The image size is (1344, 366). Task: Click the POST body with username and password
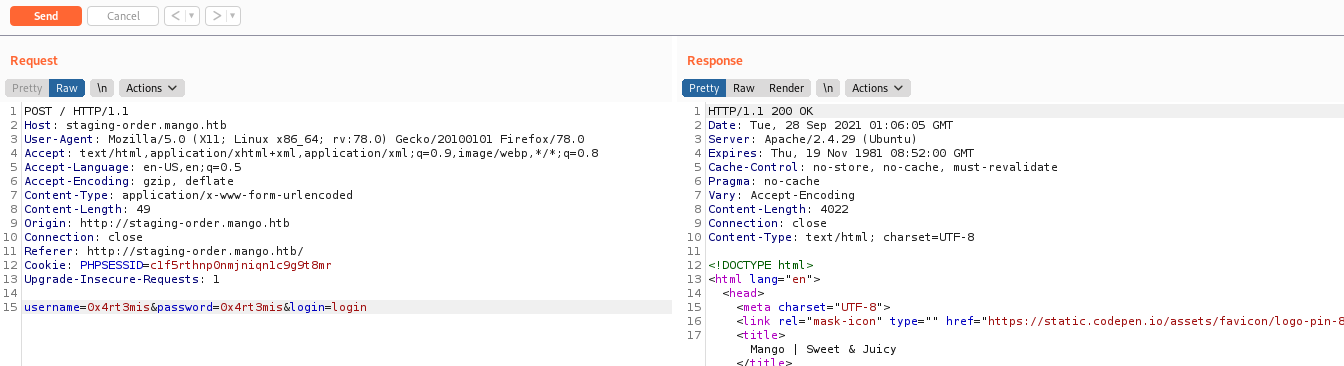[x=196, y=307]
